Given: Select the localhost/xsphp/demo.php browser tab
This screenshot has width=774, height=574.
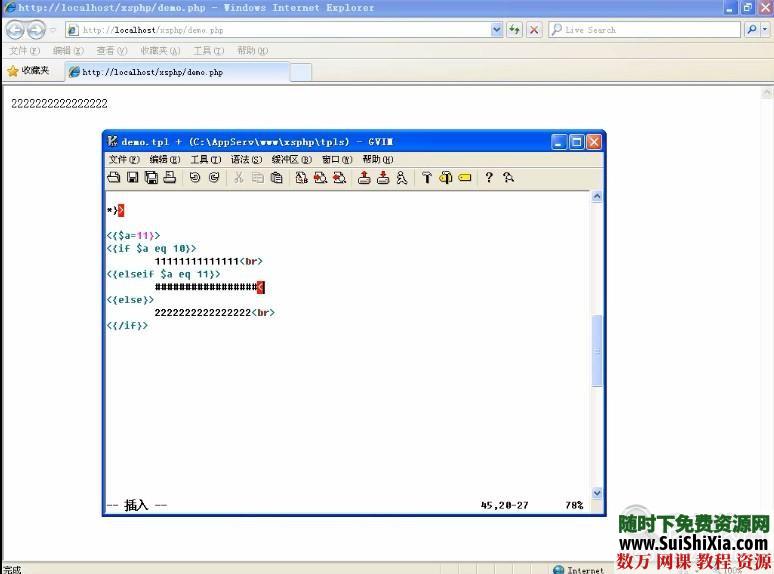Looking at the screenshot, I should pos(176,72).
